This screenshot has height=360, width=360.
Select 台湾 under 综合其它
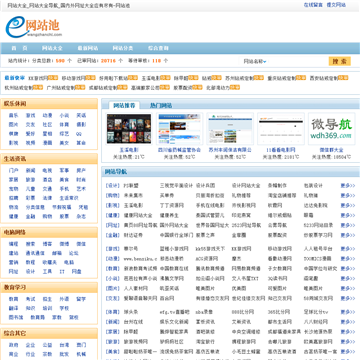(64, 345)
